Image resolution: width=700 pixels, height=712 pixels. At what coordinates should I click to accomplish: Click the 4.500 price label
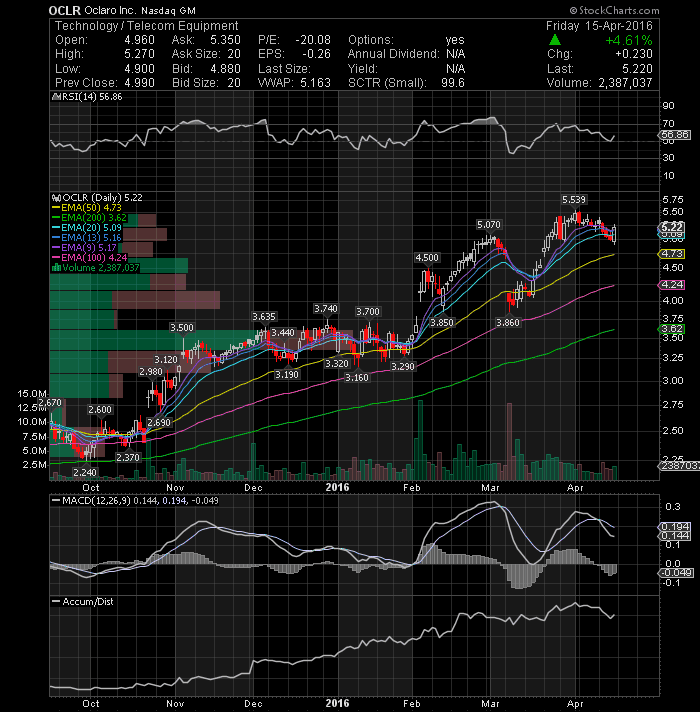coord(427,258)
